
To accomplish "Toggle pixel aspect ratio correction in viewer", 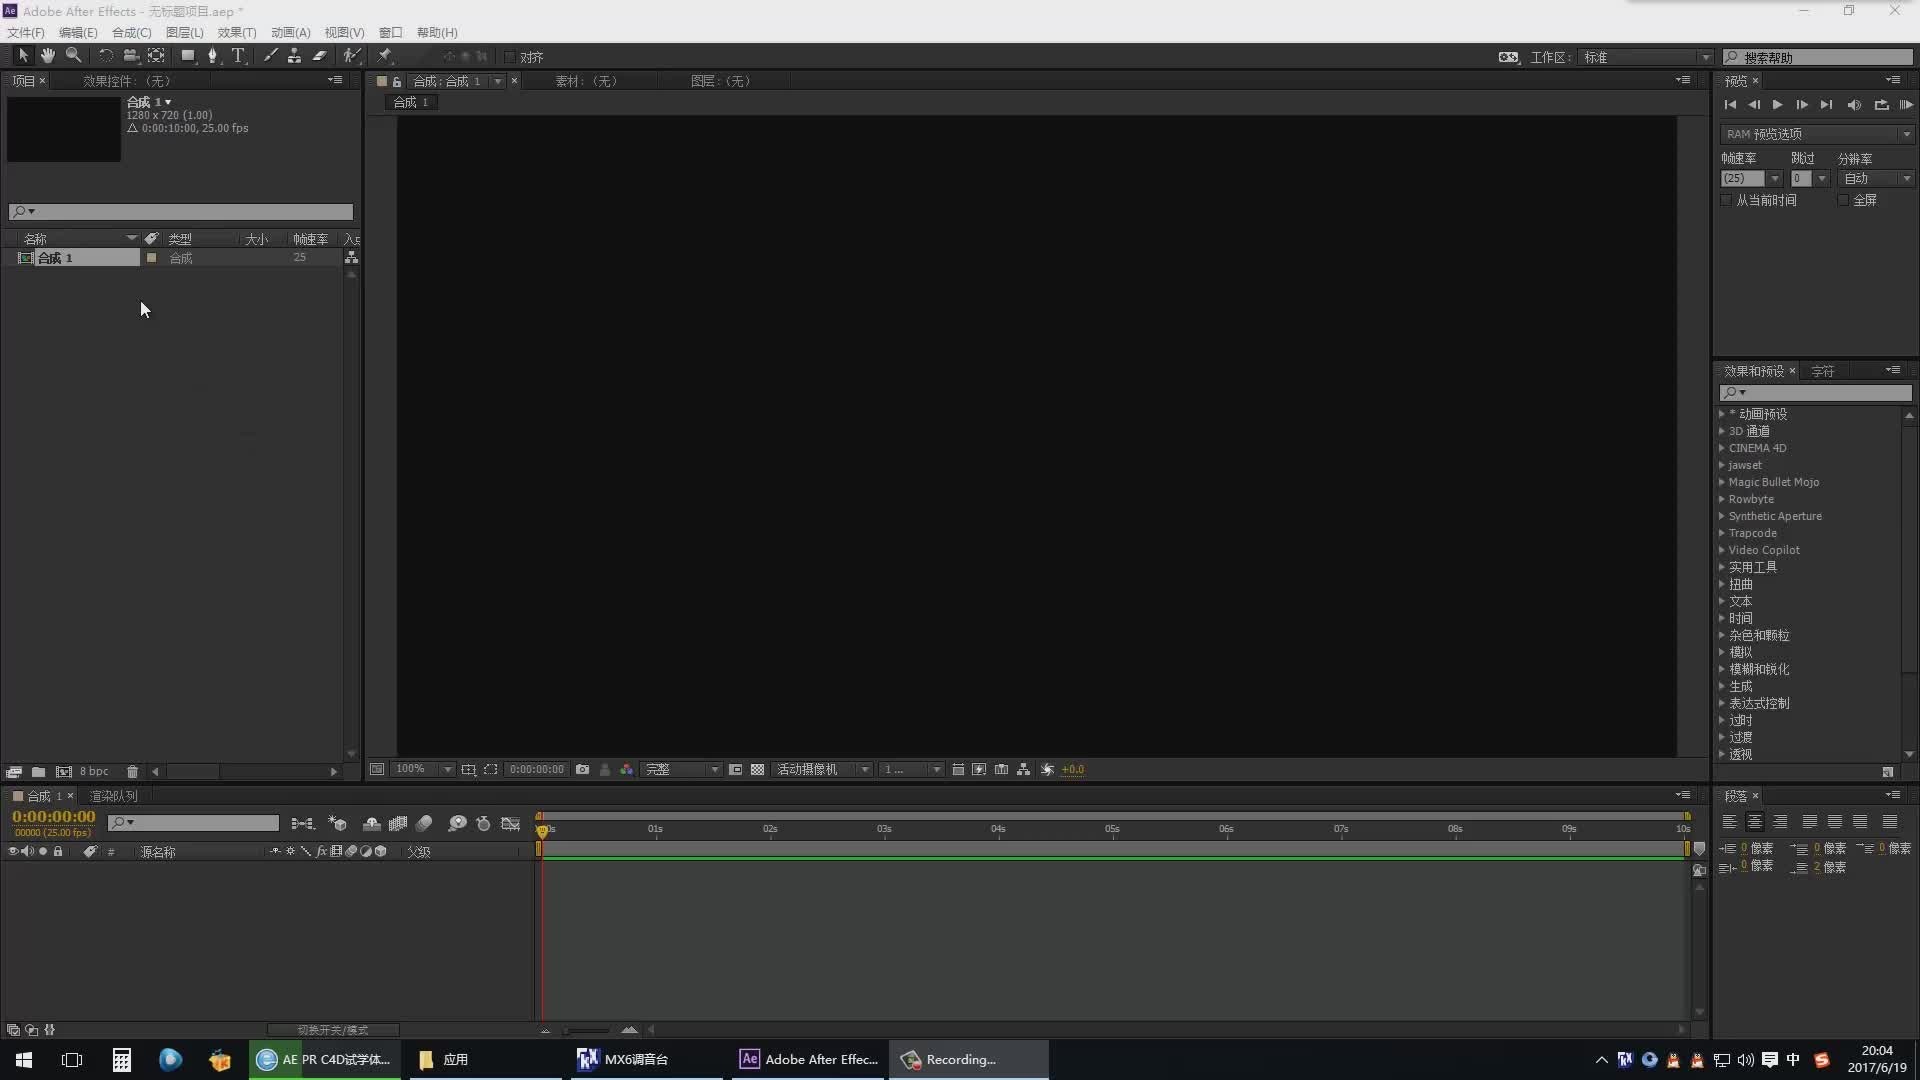I will (957, 769).
